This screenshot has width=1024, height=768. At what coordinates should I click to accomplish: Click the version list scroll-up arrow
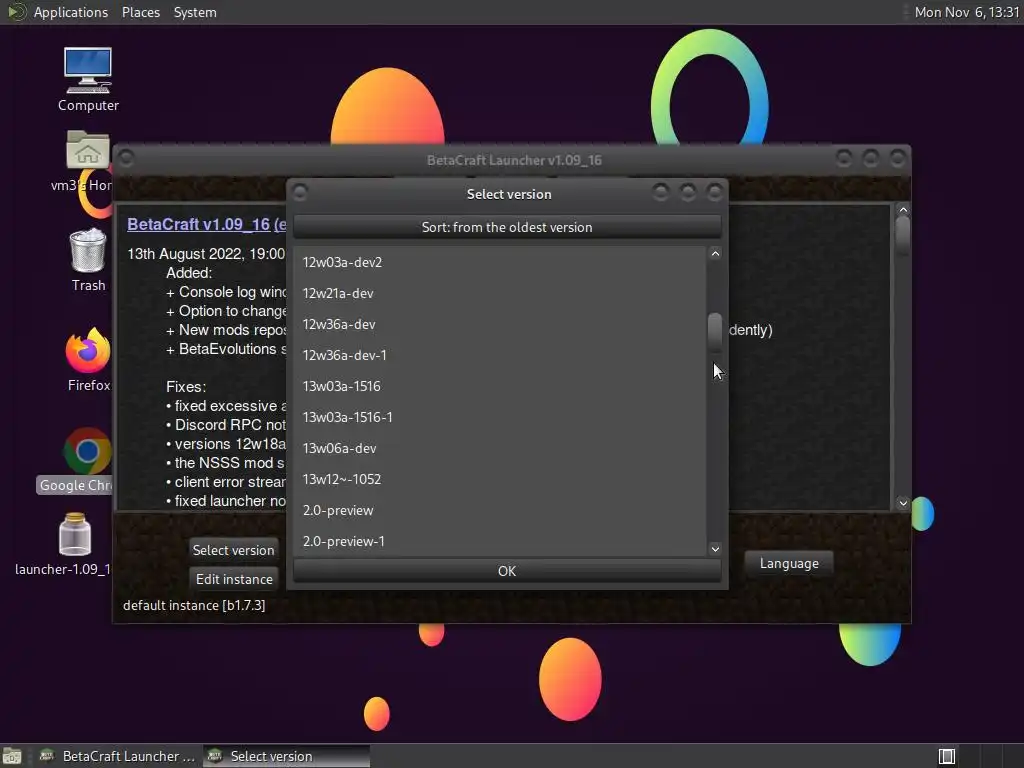[x=715, y=253]
